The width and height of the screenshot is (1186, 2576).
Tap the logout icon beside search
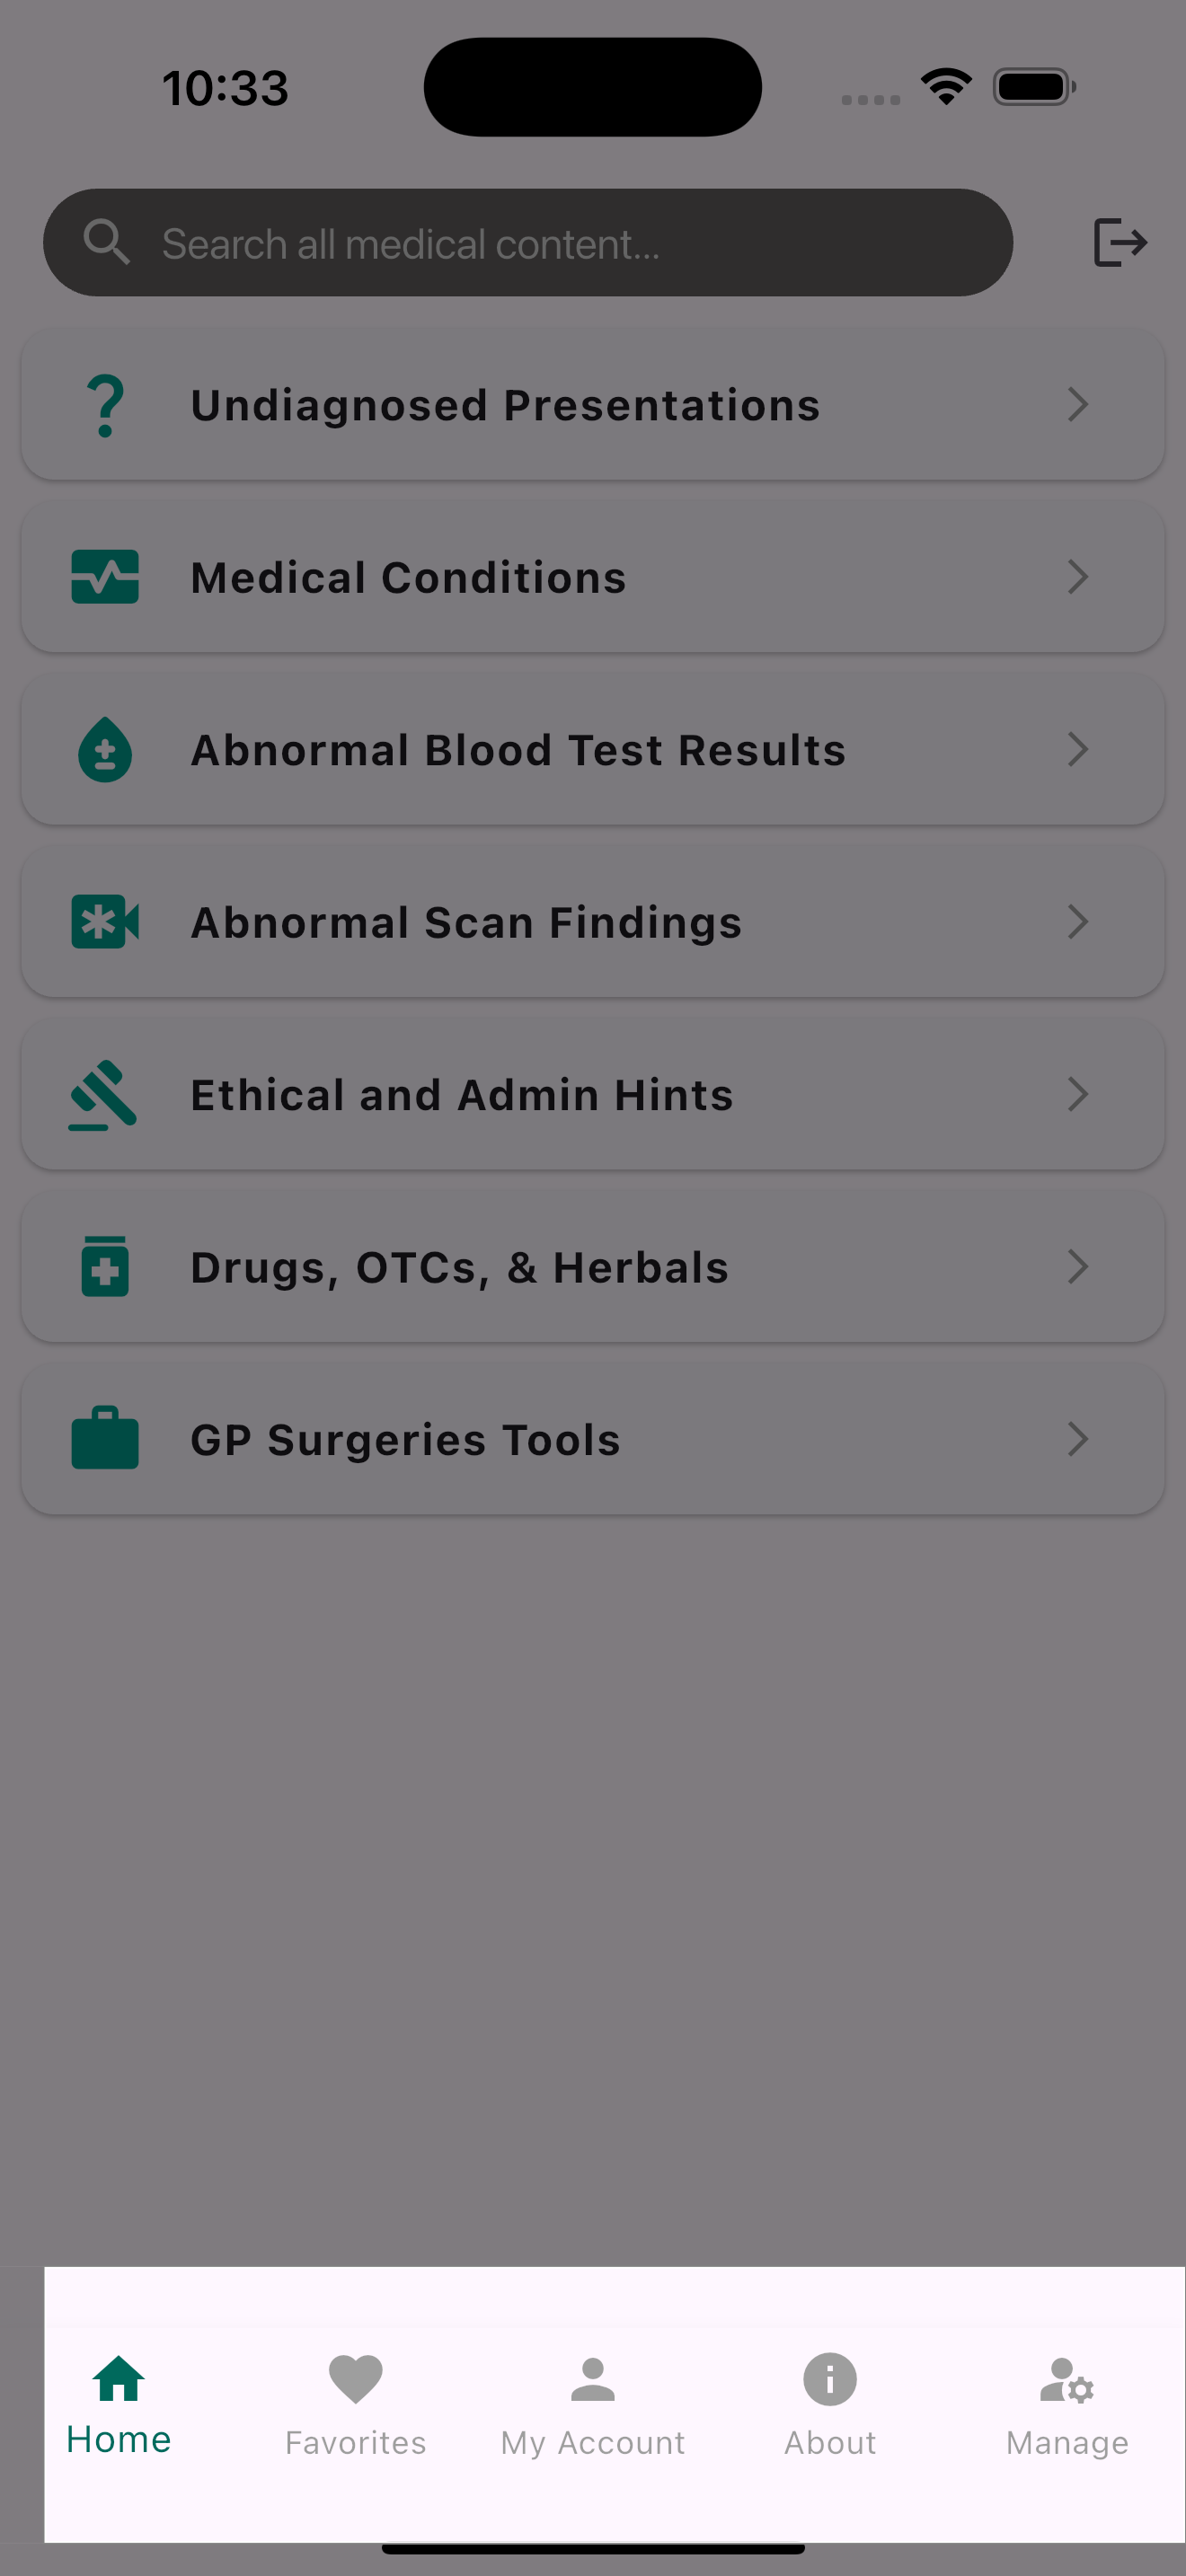point(1119,242)
